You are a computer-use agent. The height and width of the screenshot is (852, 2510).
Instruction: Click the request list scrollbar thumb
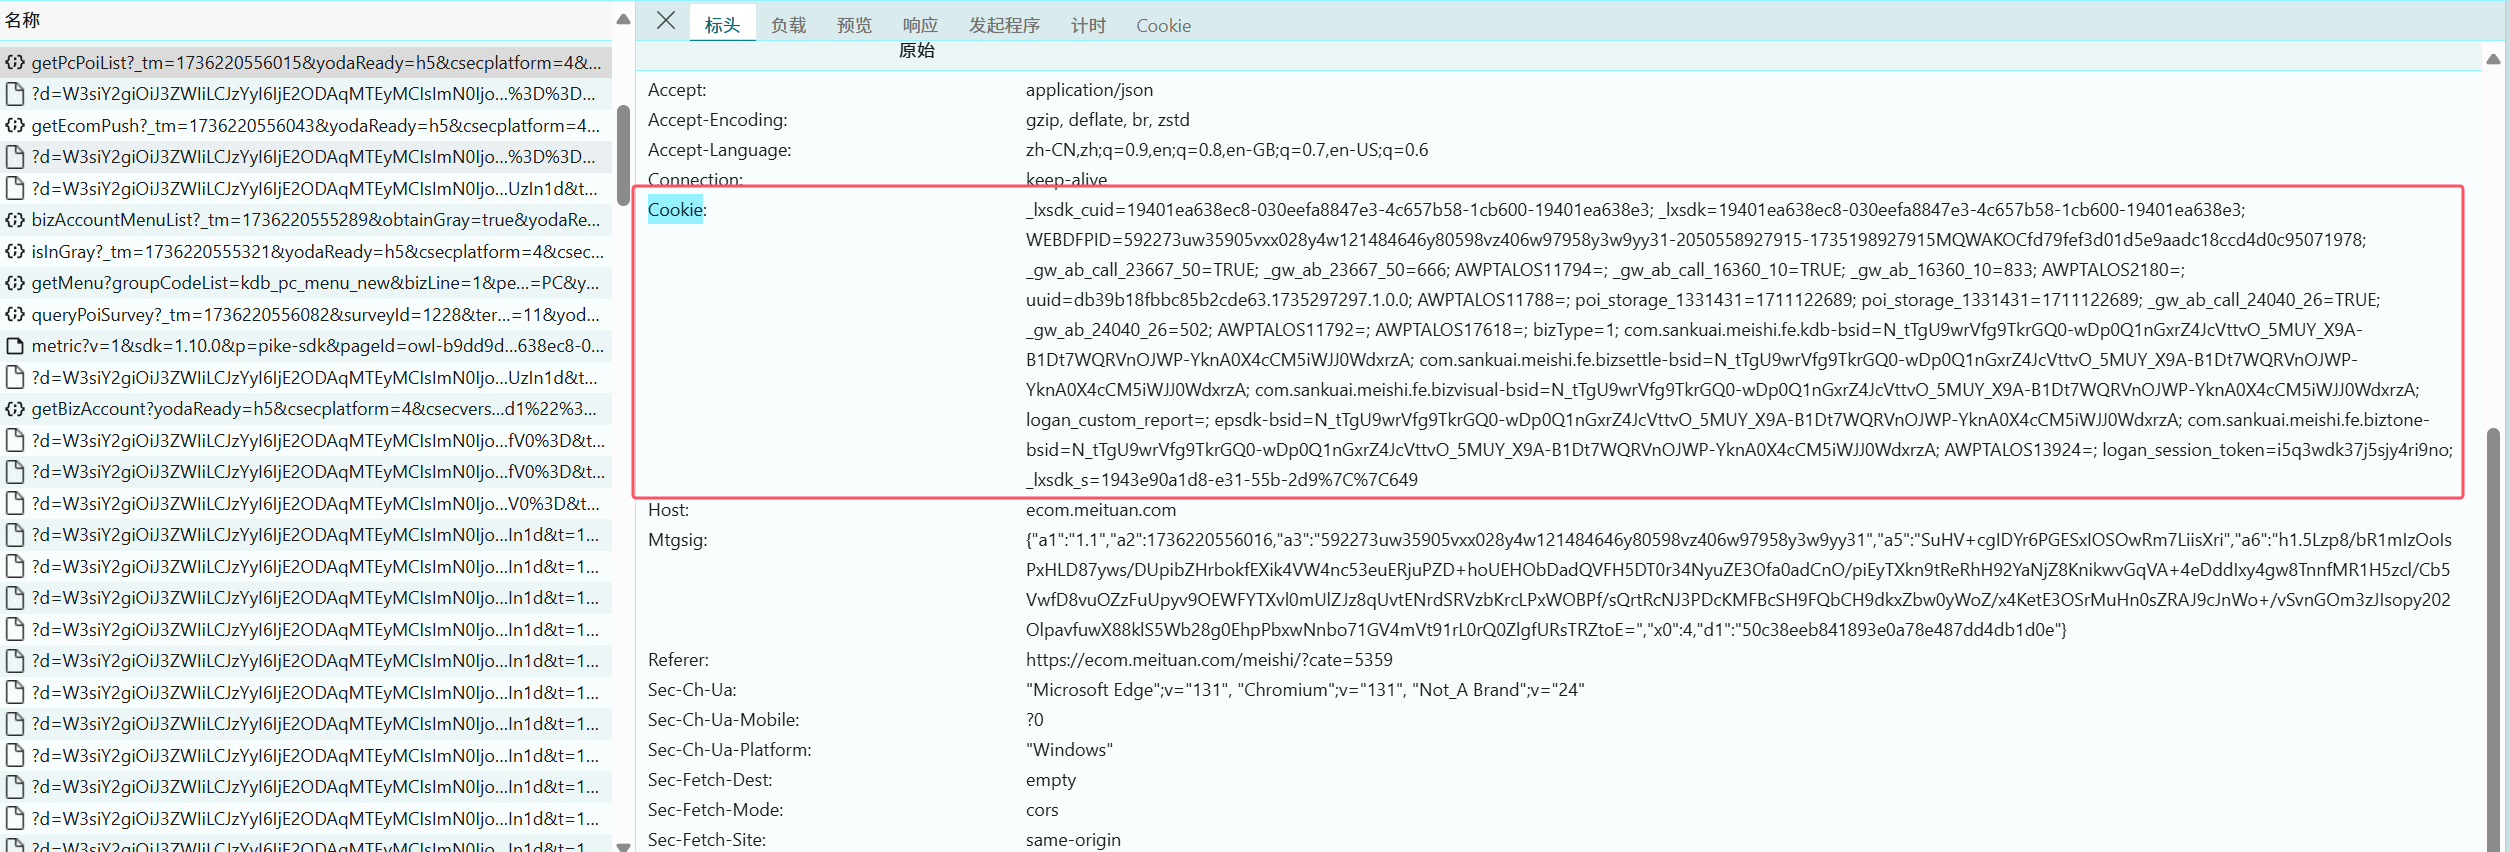pyautogui.click(x=623, y=154)
